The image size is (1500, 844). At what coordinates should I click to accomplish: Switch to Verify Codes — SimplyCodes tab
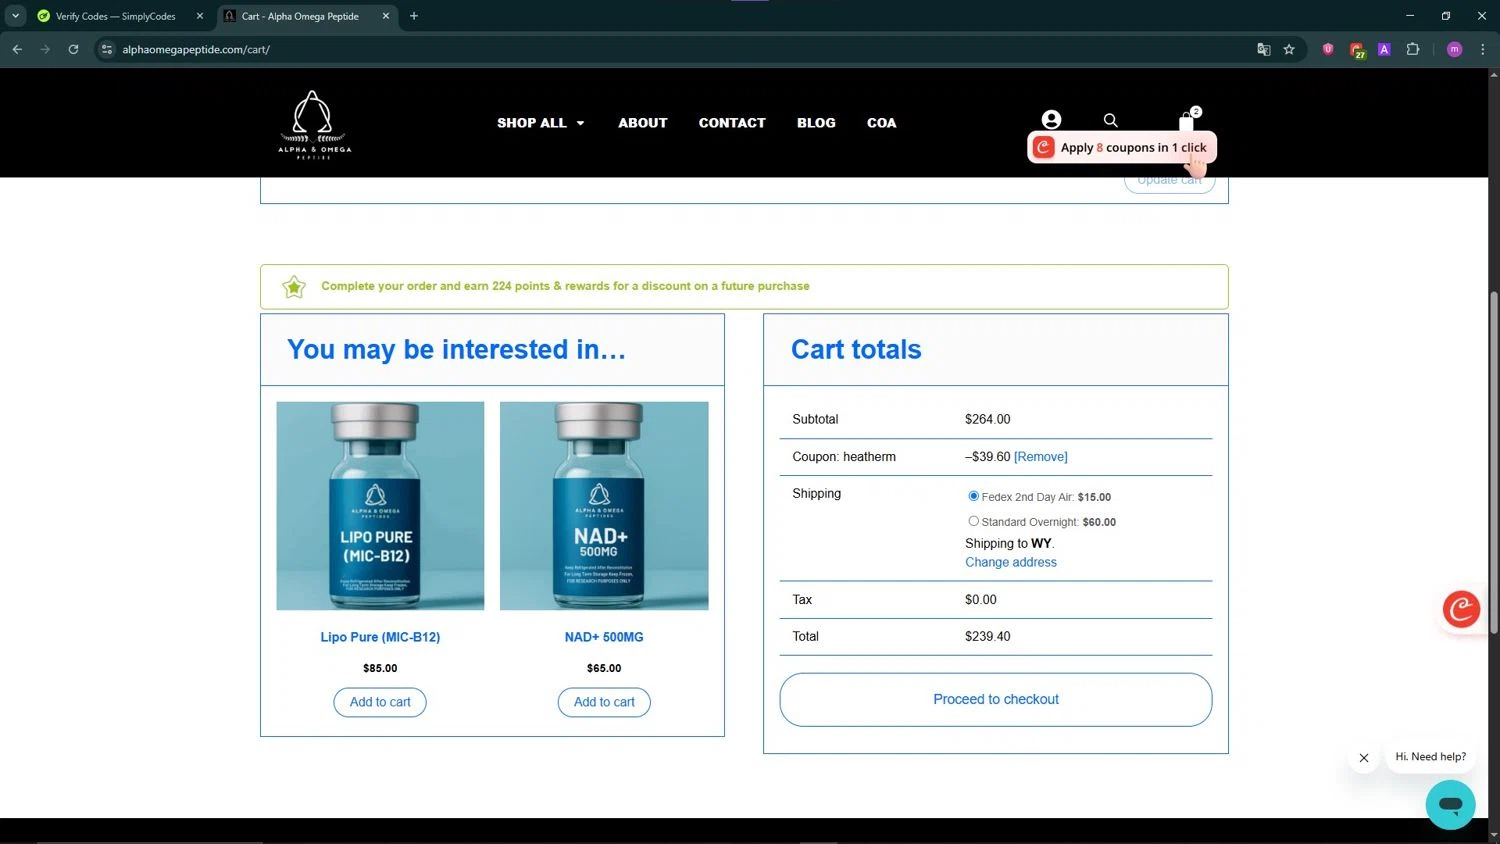pos(115,16)
